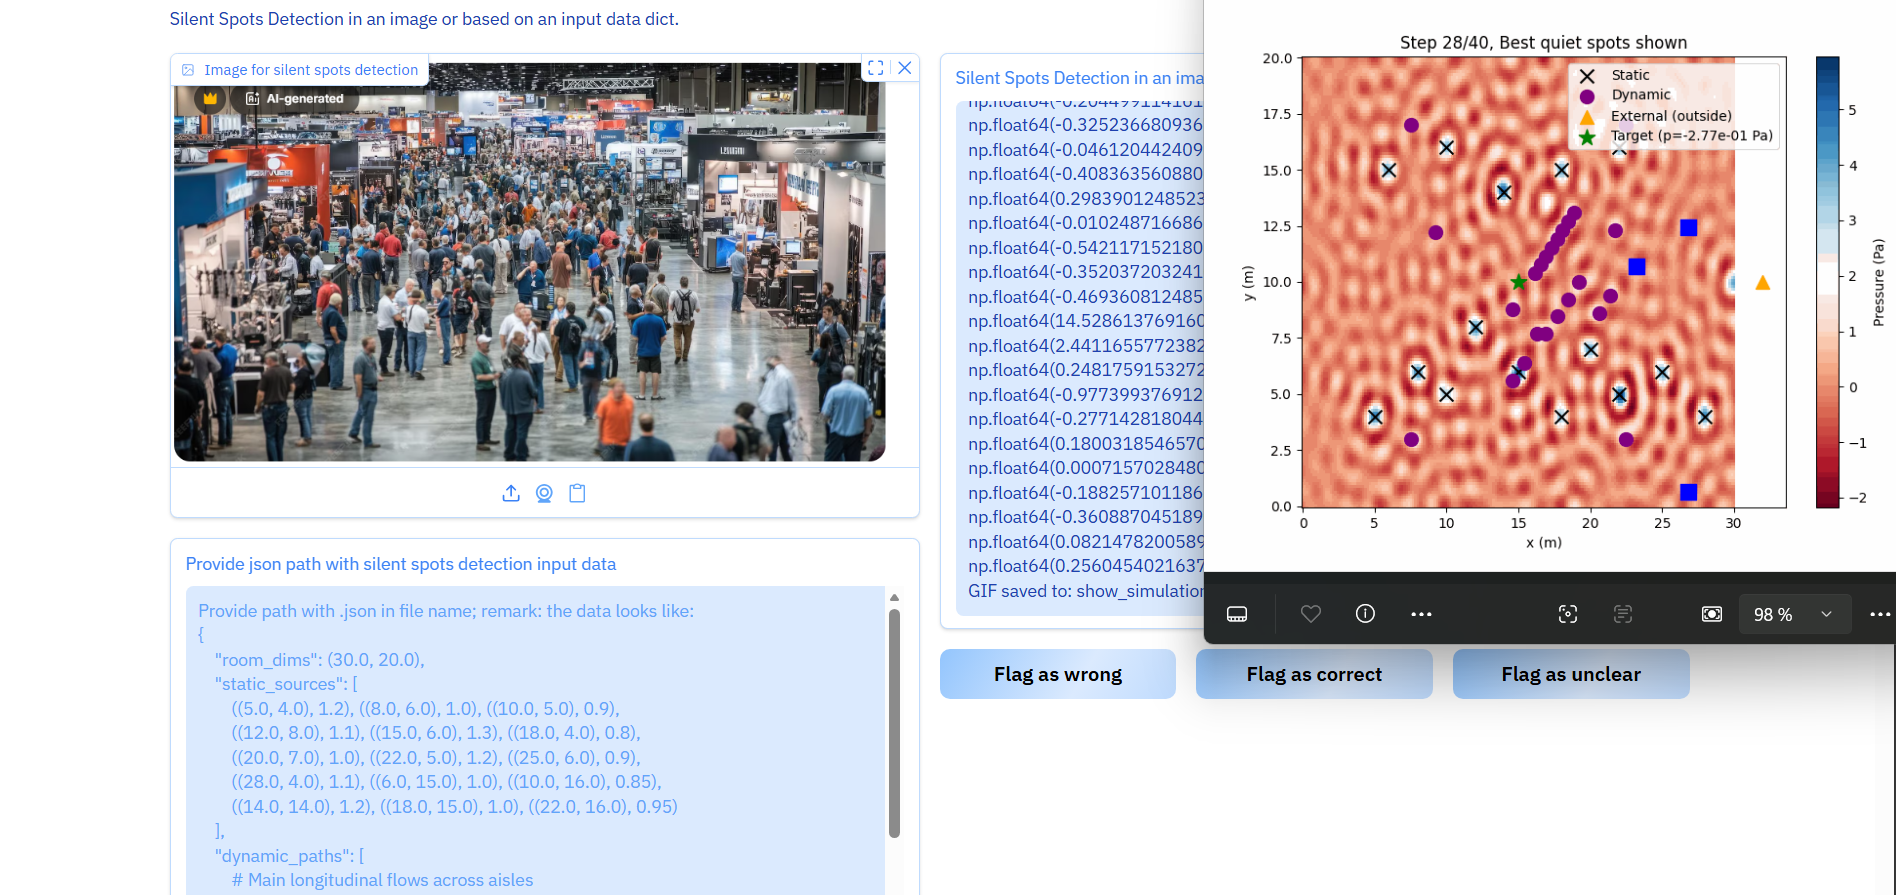Click the scroll-up arrow of the json textbox
The image size is (1896, 895).
coord(894,597)
